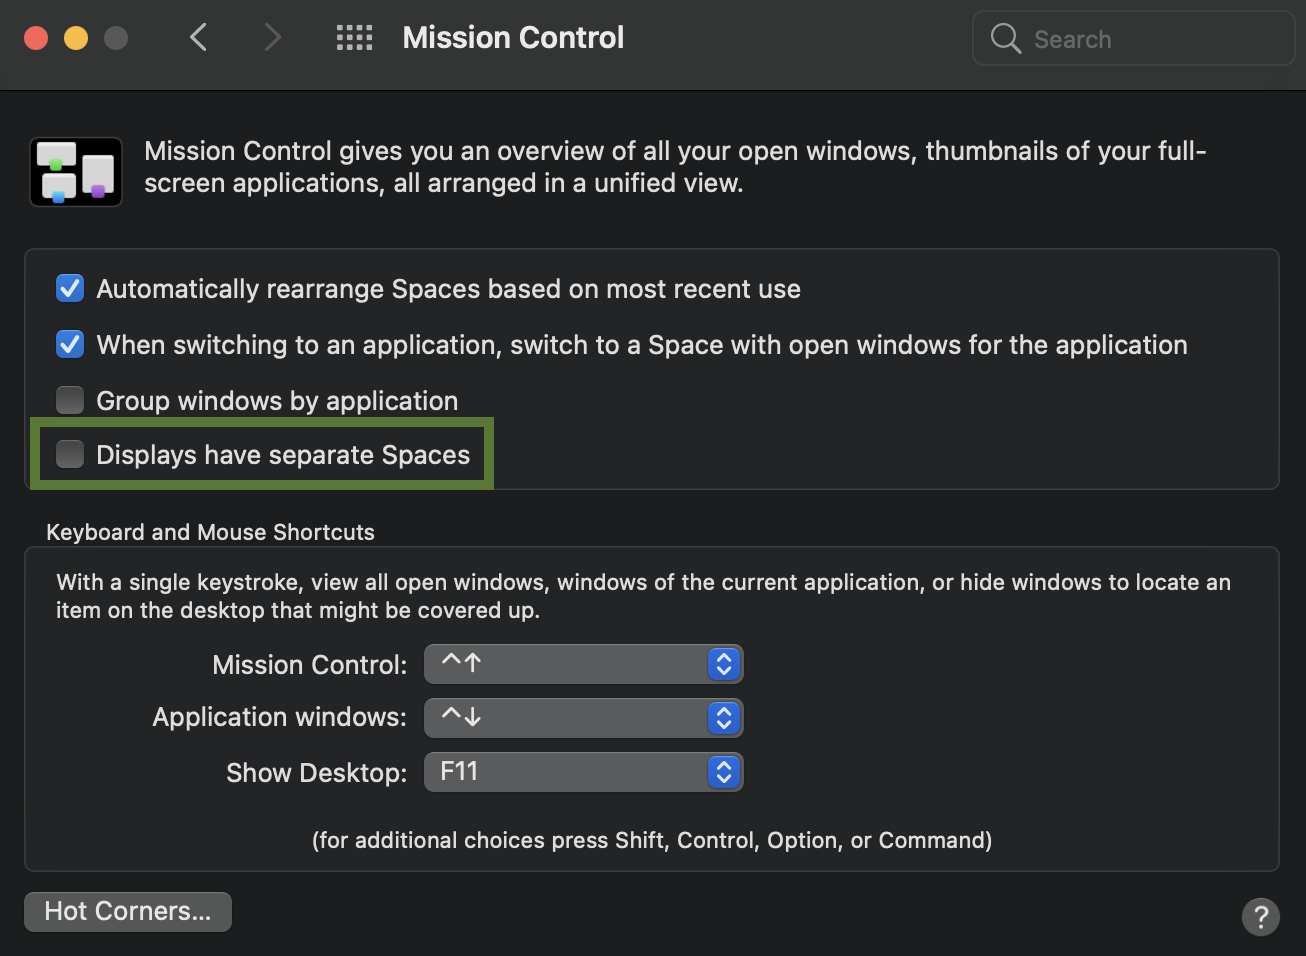Close the window with the red button

pyautogui.click(x=36, y=38)
